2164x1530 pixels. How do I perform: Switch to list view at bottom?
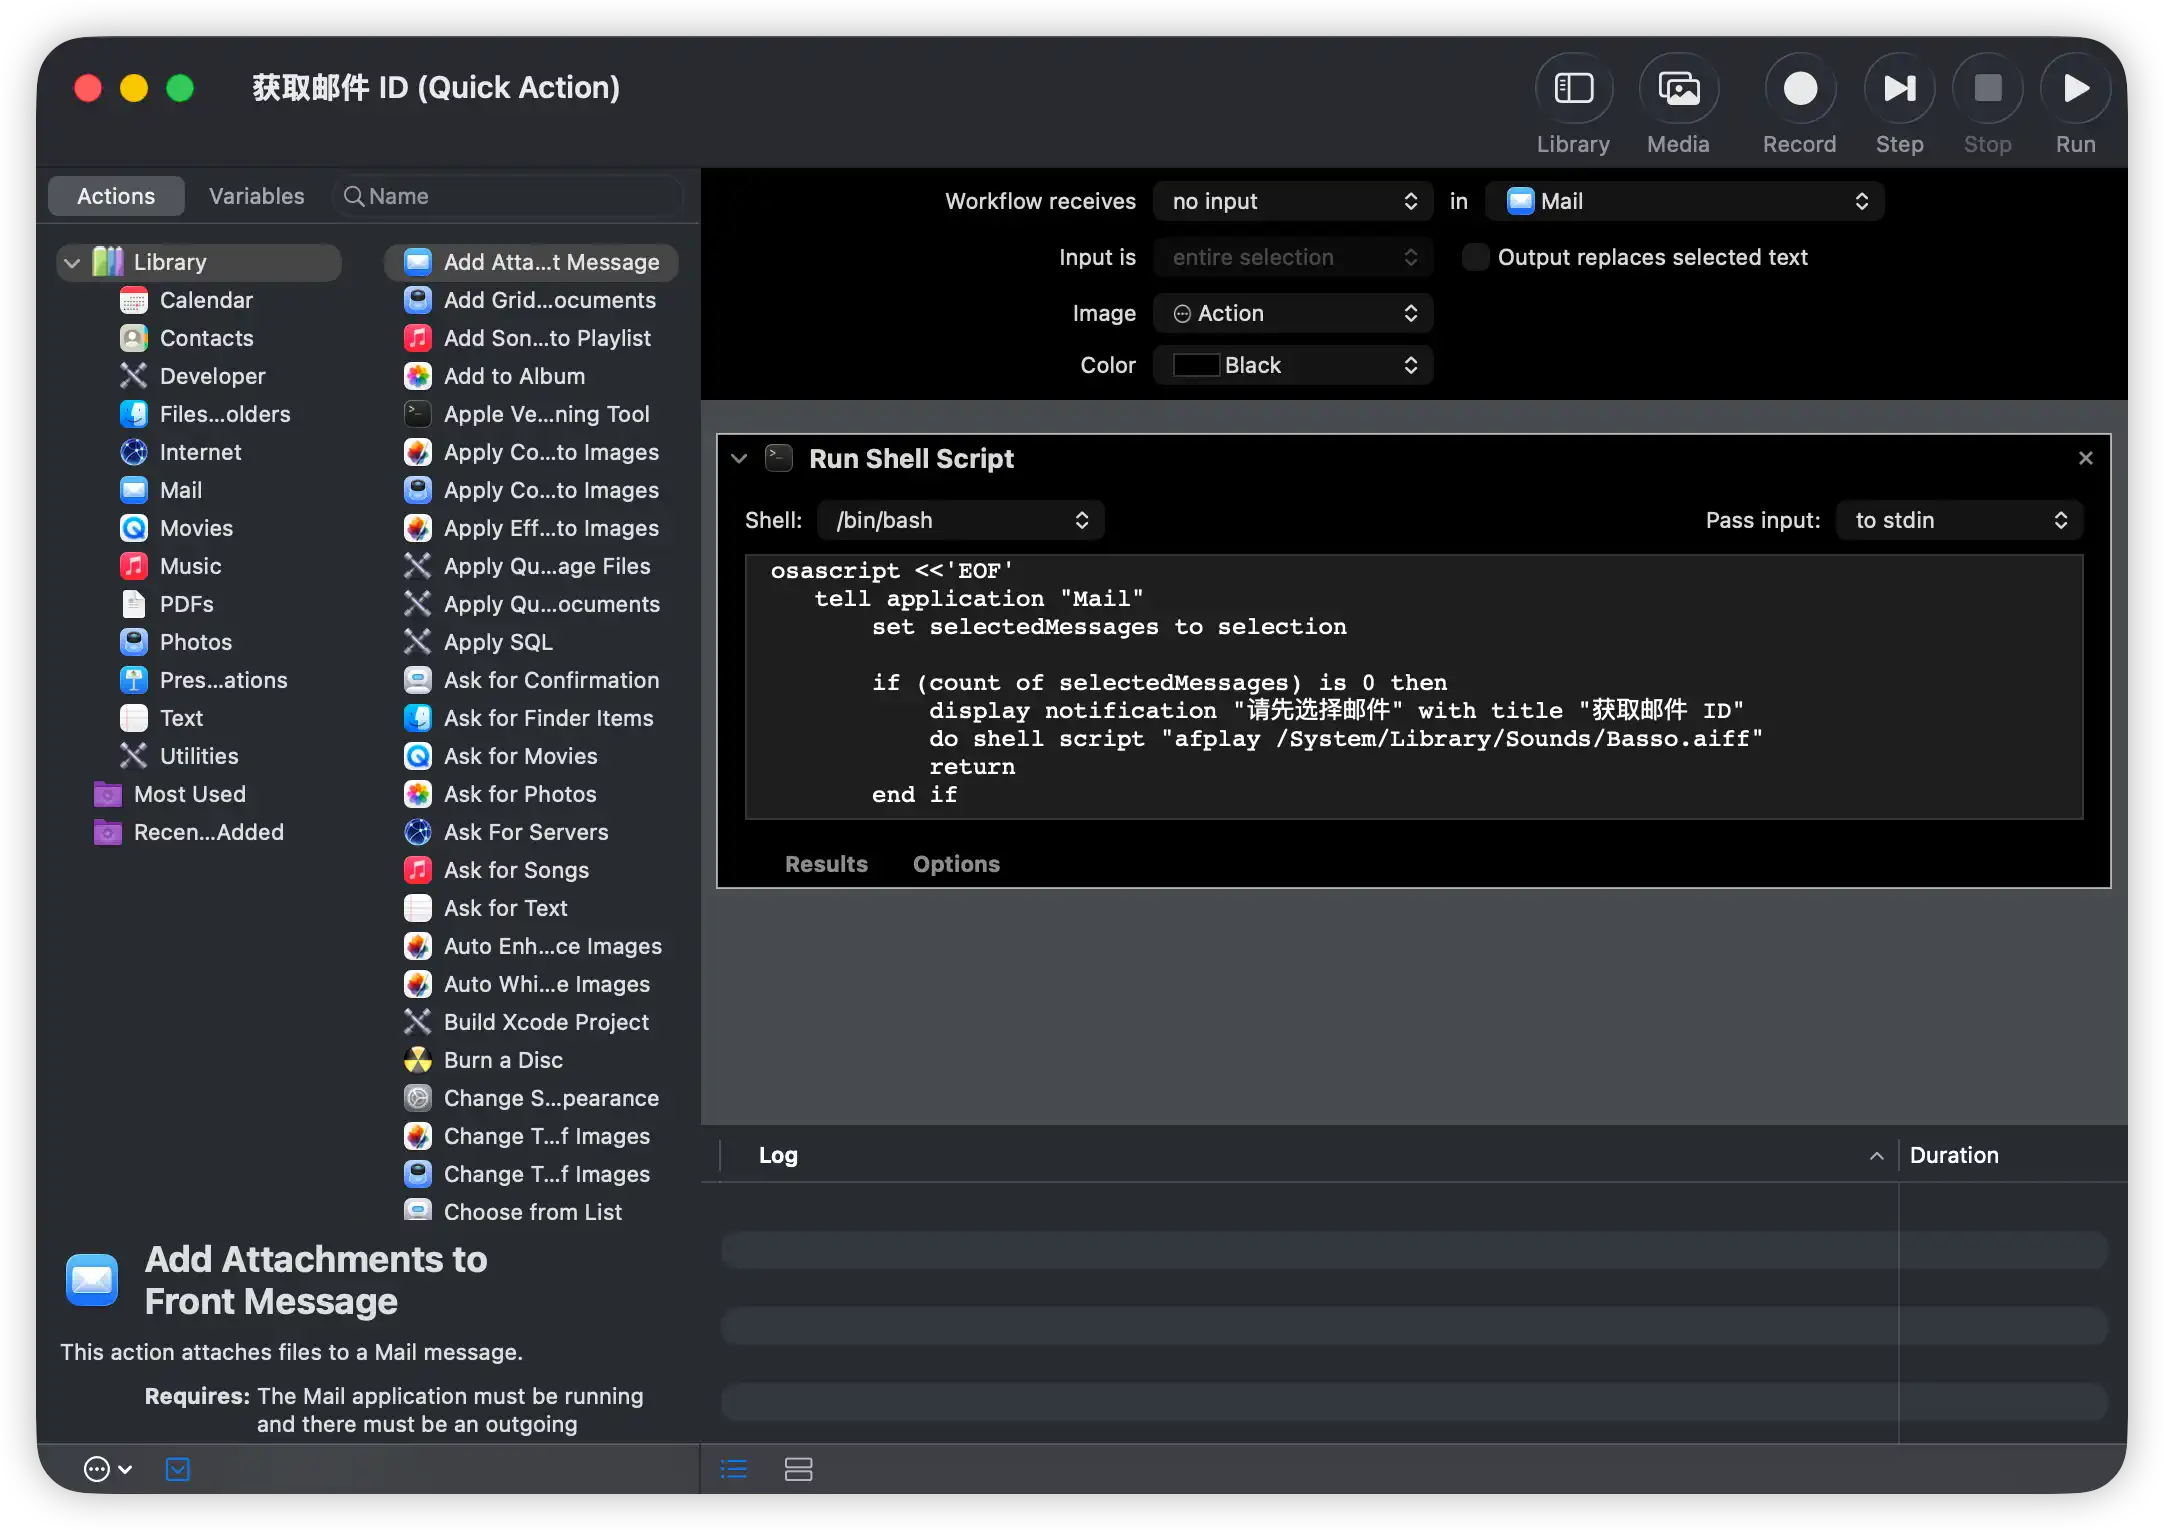(x=733, y=1469)
